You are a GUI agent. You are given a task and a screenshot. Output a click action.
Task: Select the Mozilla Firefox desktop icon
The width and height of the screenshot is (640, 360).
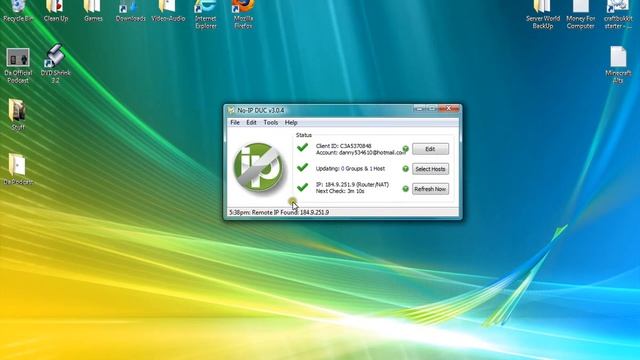243,14
